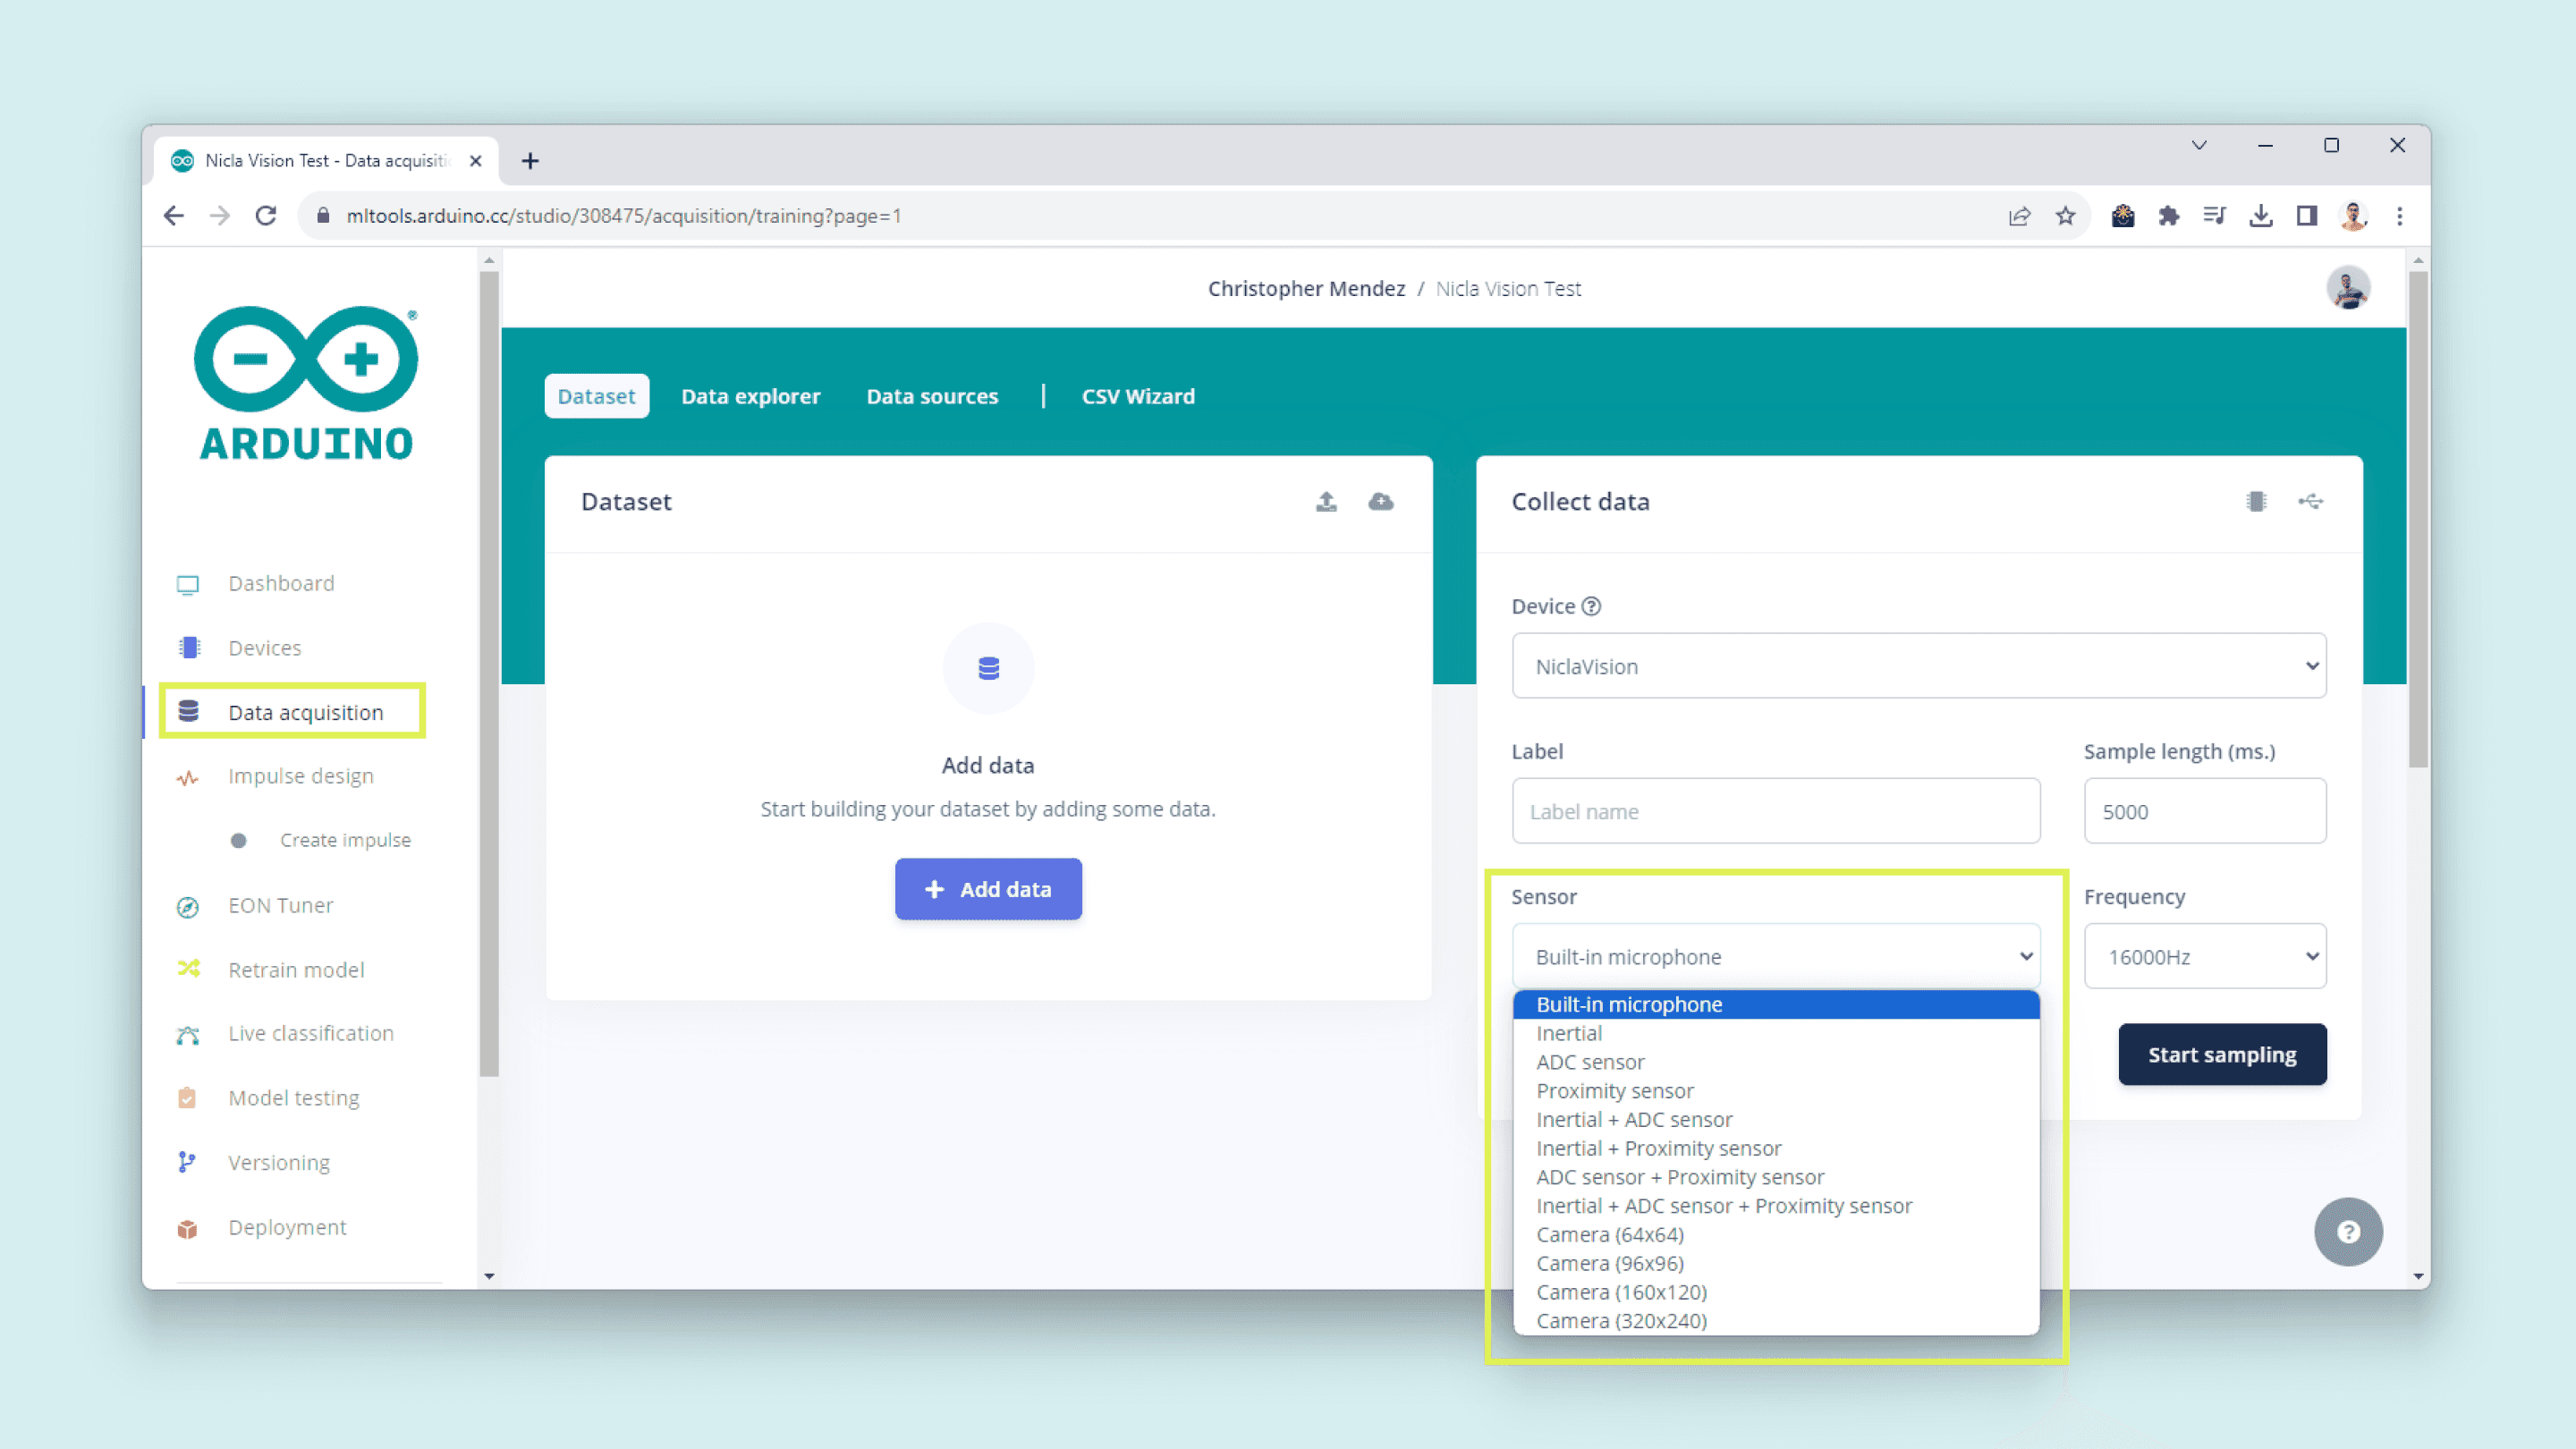2576x1449 pixels.
Task: Click the blue Add data button
Action: (x=988, y=889)
